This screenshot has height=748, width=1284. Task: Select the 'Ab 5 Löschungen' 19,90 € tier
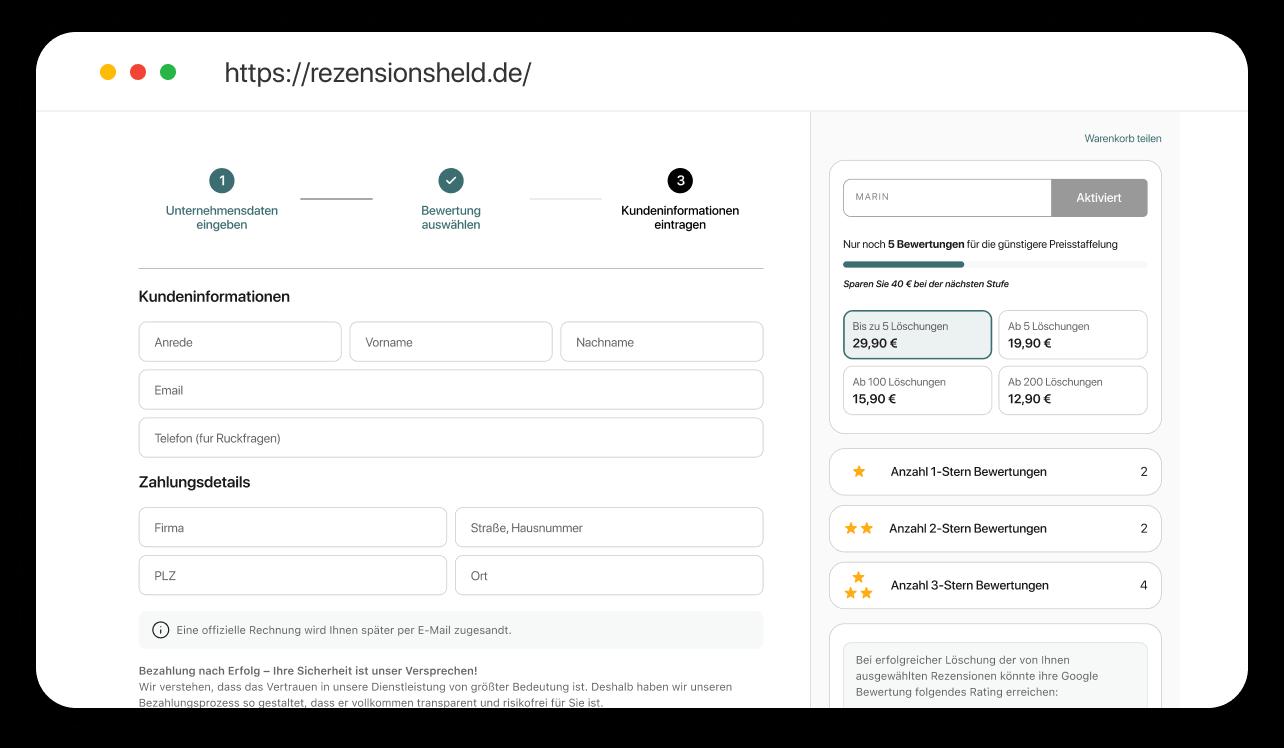pyautogui.click(x=1072, y=334)
